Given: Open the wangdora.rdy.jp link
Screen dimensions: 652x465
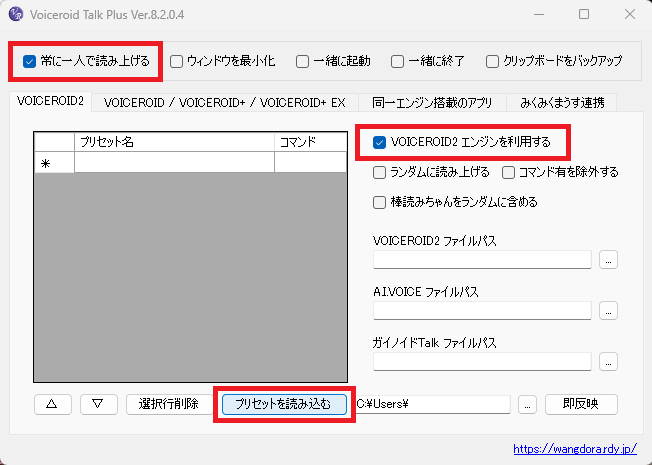Looking at the screenshot, I should click(x=575, y=449).
